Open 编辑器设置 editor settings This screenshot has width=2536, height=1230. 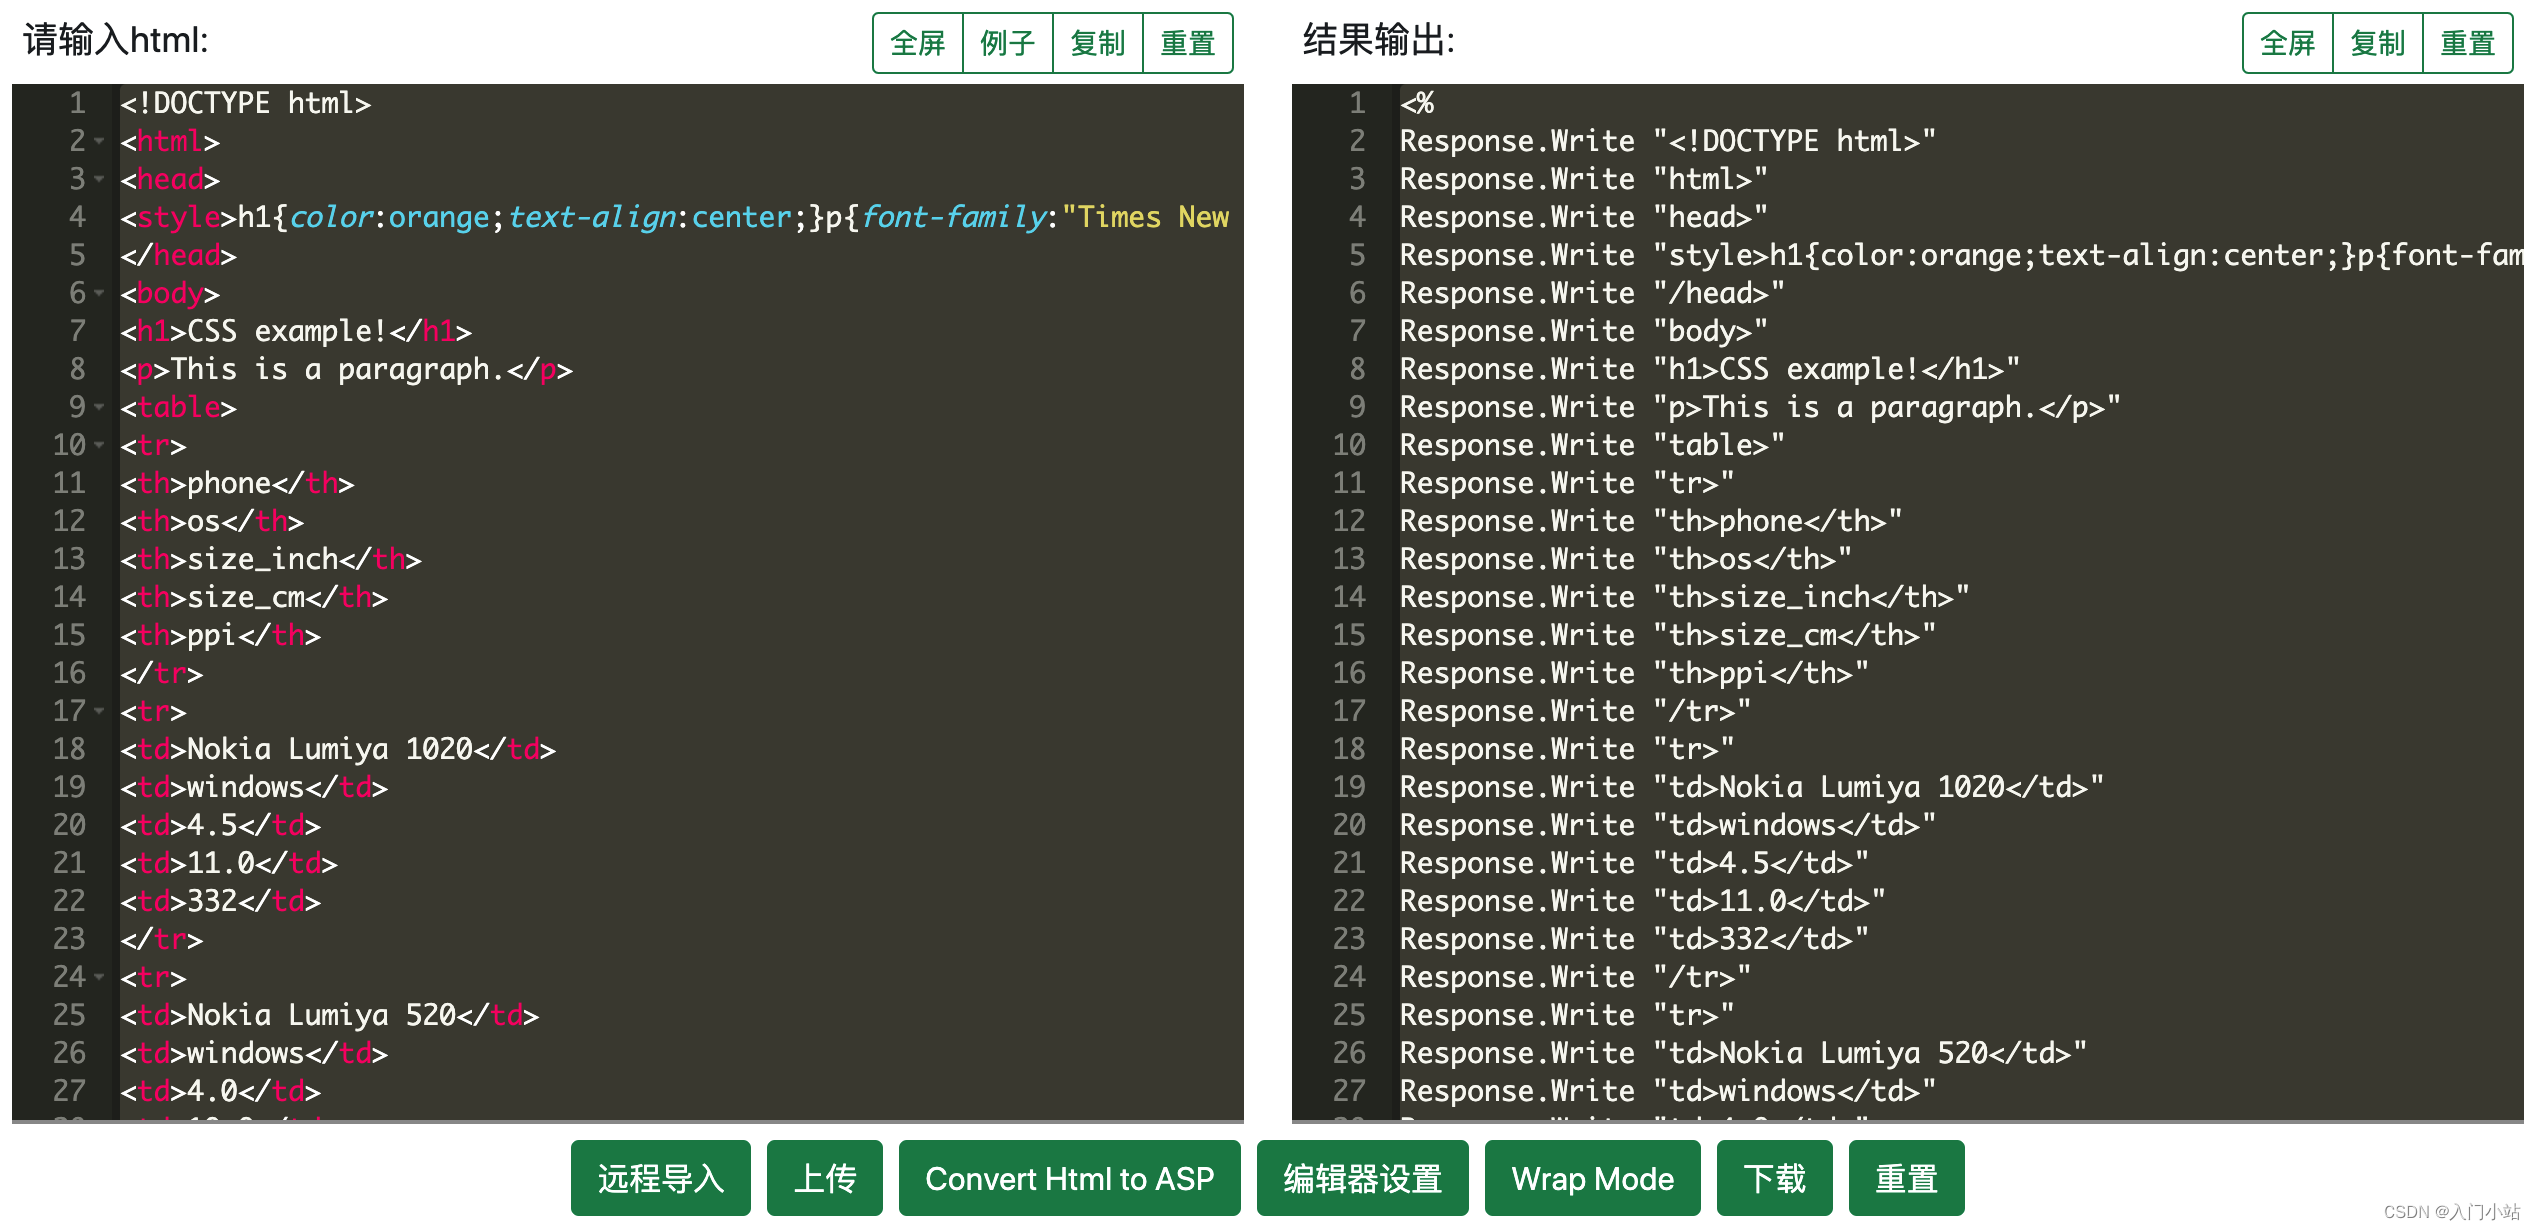[1362, 1179]
